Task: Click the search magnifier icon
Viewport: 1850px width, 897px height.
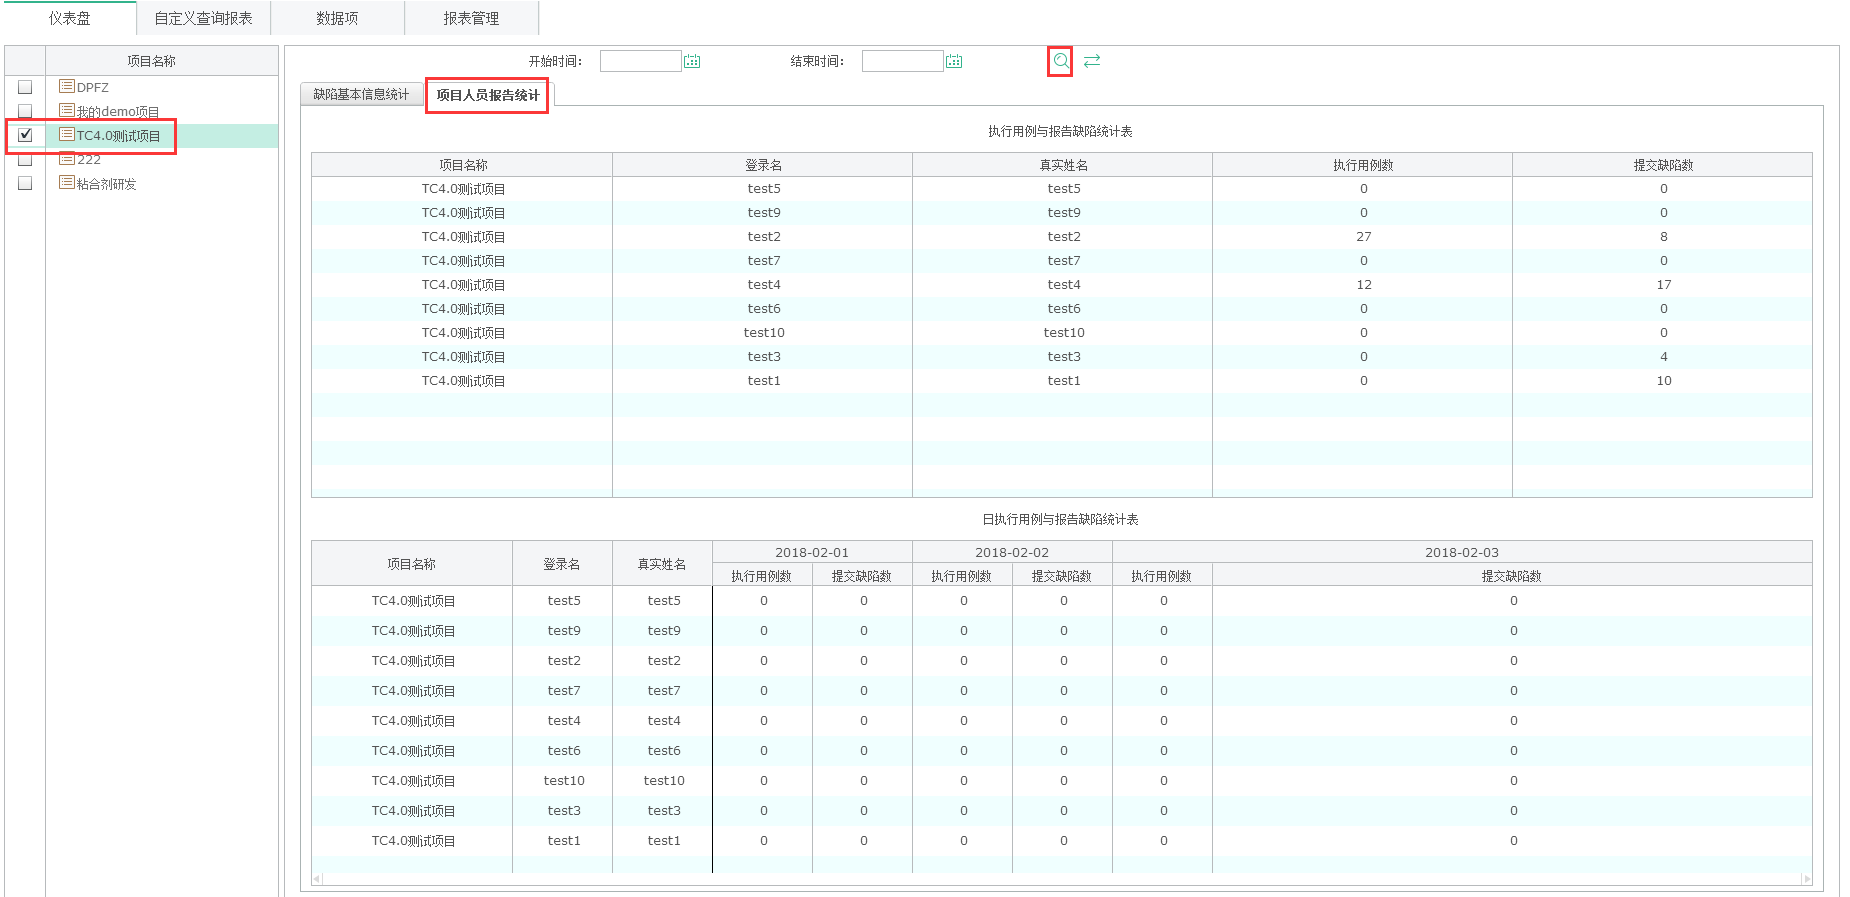Action: pyautogui.click(x=1060, y=61)
